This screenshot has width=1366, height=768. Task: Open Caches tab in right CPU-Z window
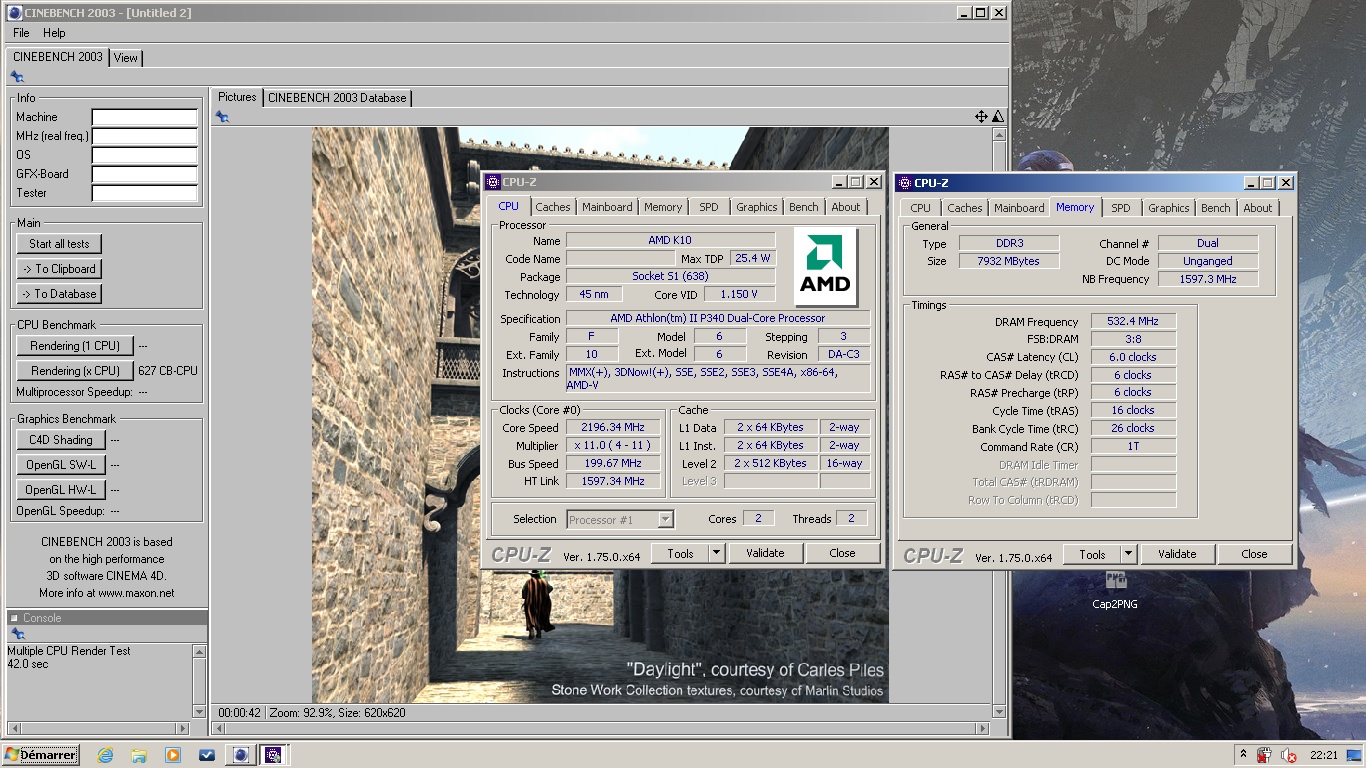coord(964,208)
